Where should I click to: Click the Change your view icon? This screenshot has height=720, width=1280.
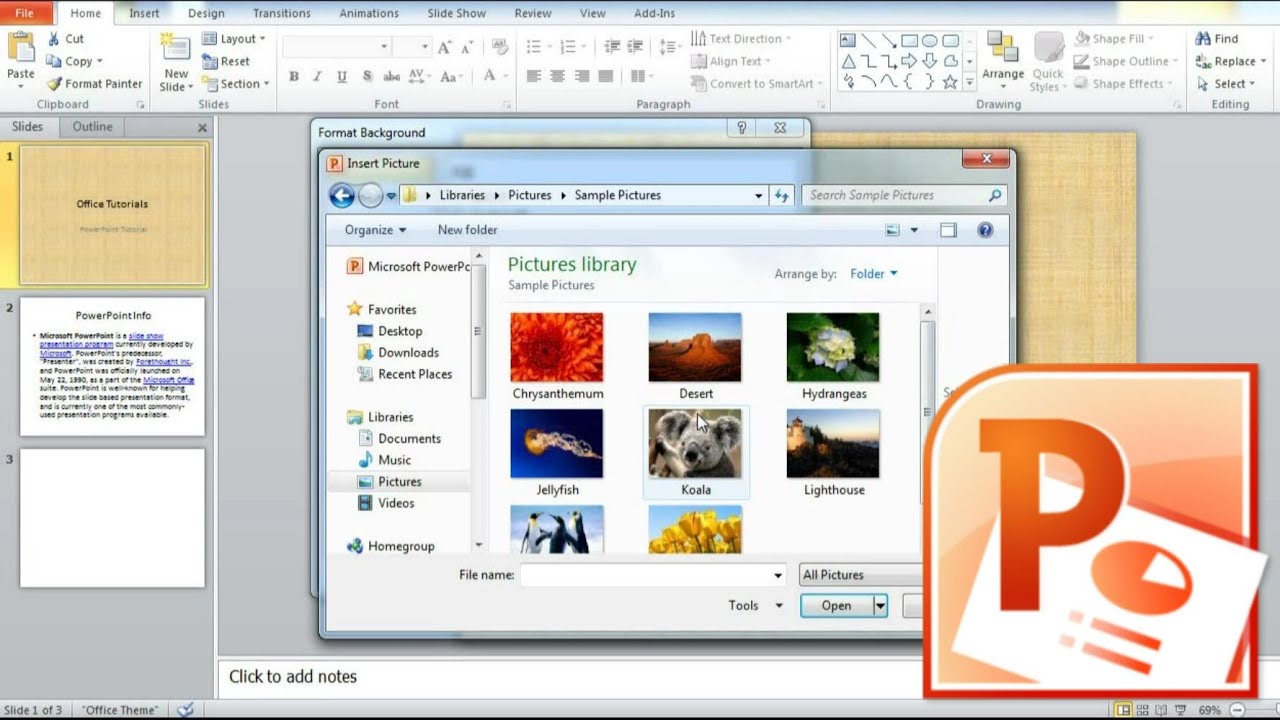893,230
